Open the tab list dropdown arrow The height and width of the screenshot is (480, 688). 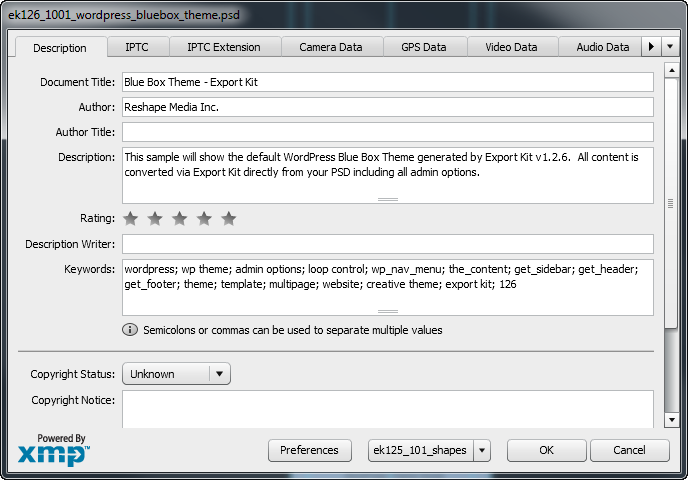click(x=670, y=47)
